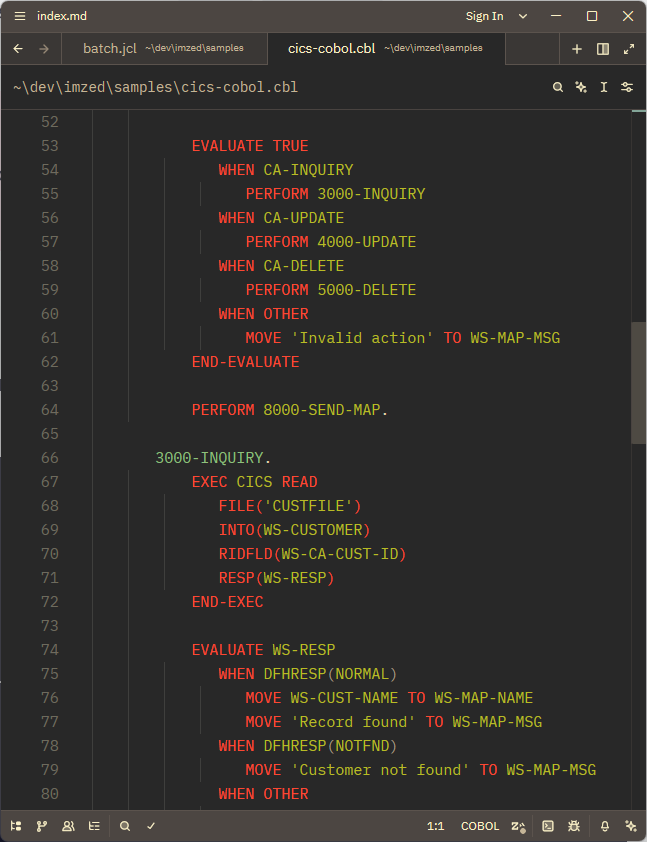The width and height of the screenshot is (647, 842).
Task: Switch to the cics-cobol.cbl tab
Action: coord(386,49)
